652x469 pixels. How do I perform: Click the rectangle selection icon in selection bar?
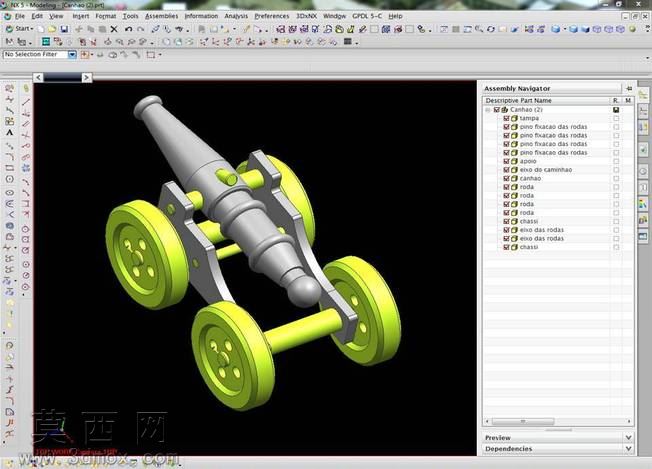pos(151,54)
